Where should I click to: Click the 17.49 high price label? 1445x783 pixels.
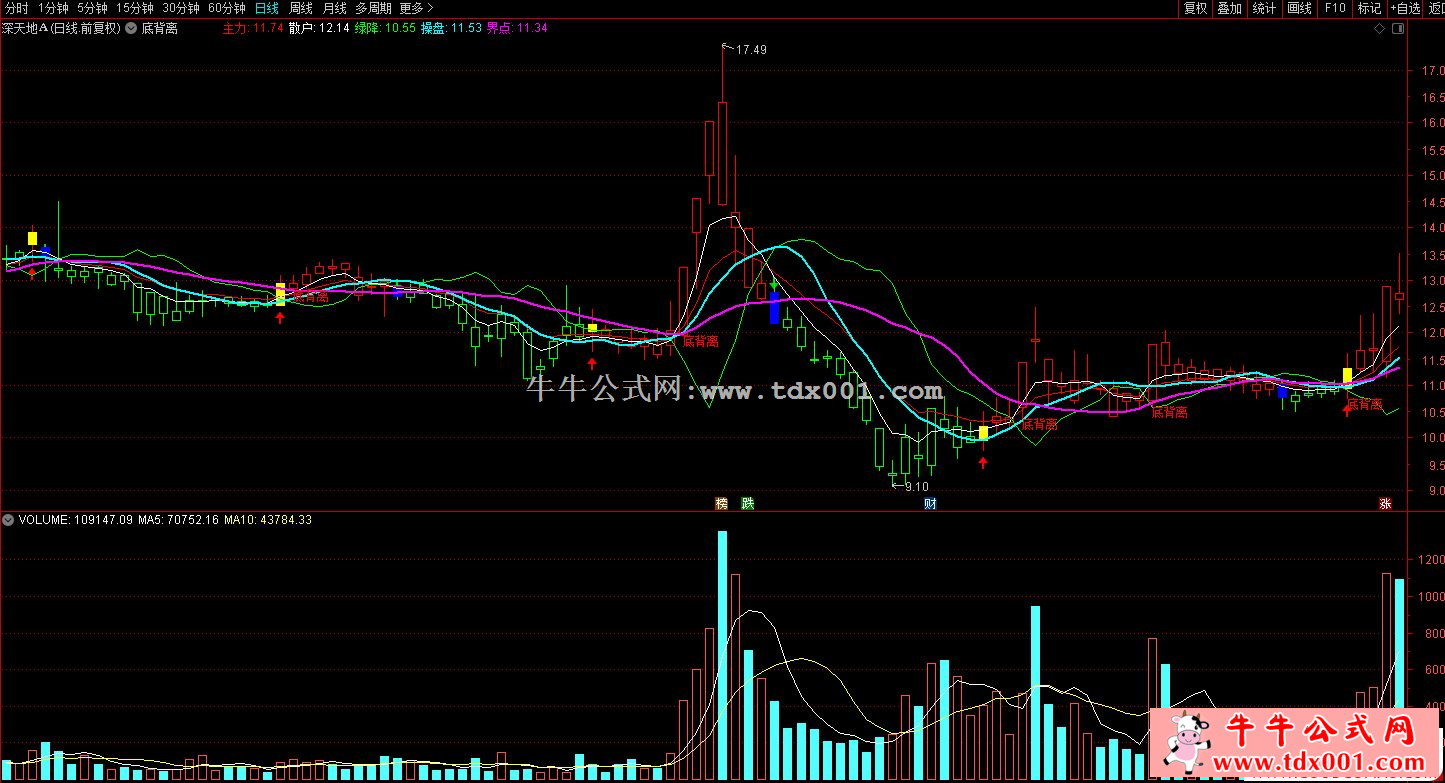(x=751, y=49)
